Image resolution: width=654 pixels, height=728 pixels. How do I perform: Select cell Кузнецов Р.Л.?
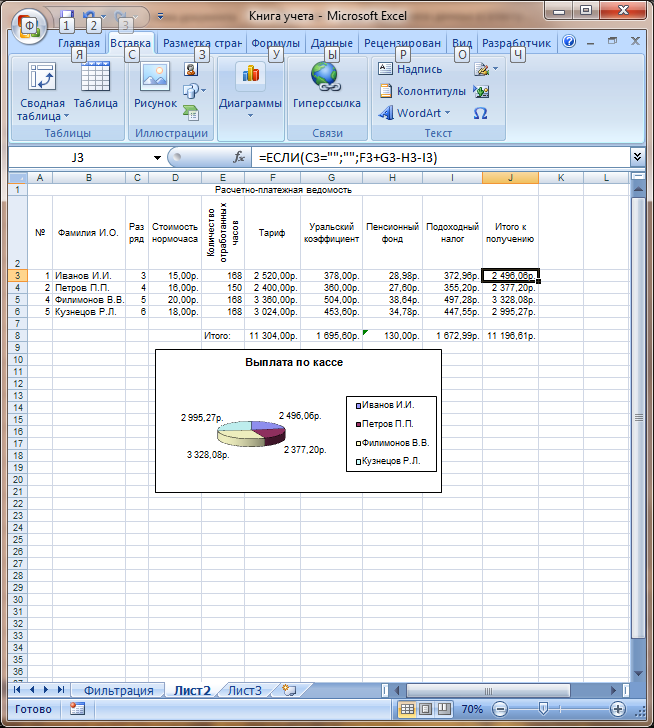(x=89, y=312)
